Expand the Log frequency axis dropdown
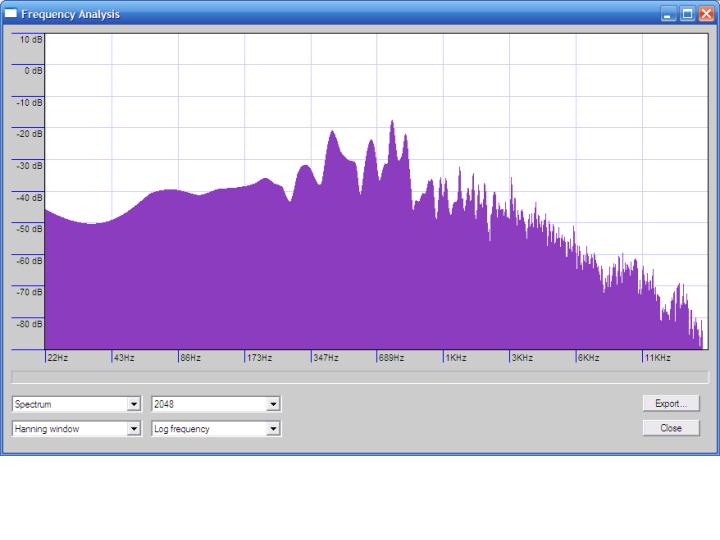This screenshot has width=720, height=540. (273, 429)
